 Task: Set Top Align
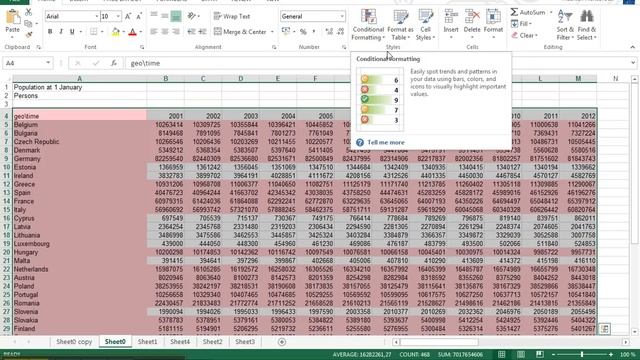point(154,16)
